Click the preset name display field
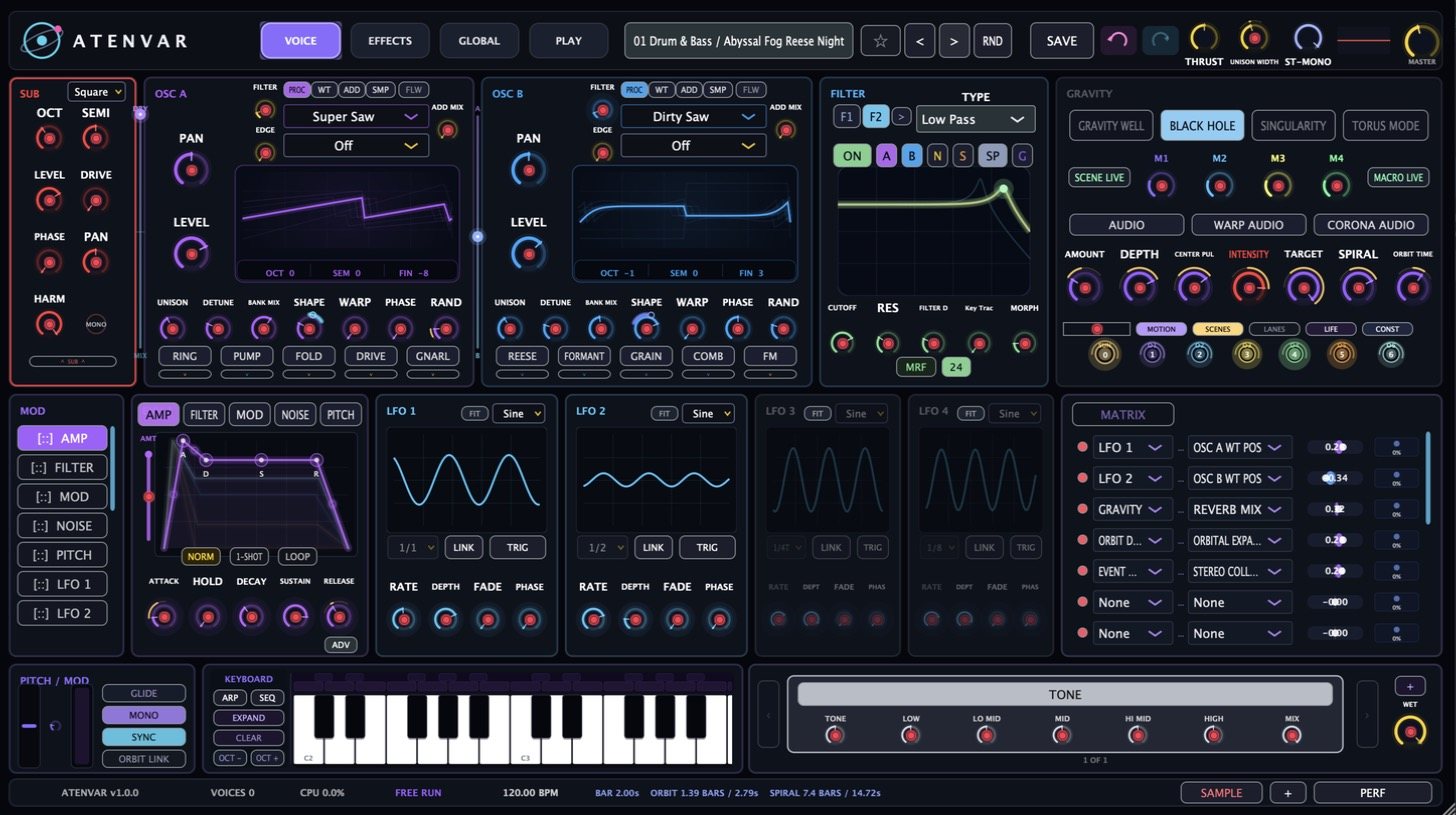The width and height of the screenshot is (1456, 815). [x=739, y=41]
